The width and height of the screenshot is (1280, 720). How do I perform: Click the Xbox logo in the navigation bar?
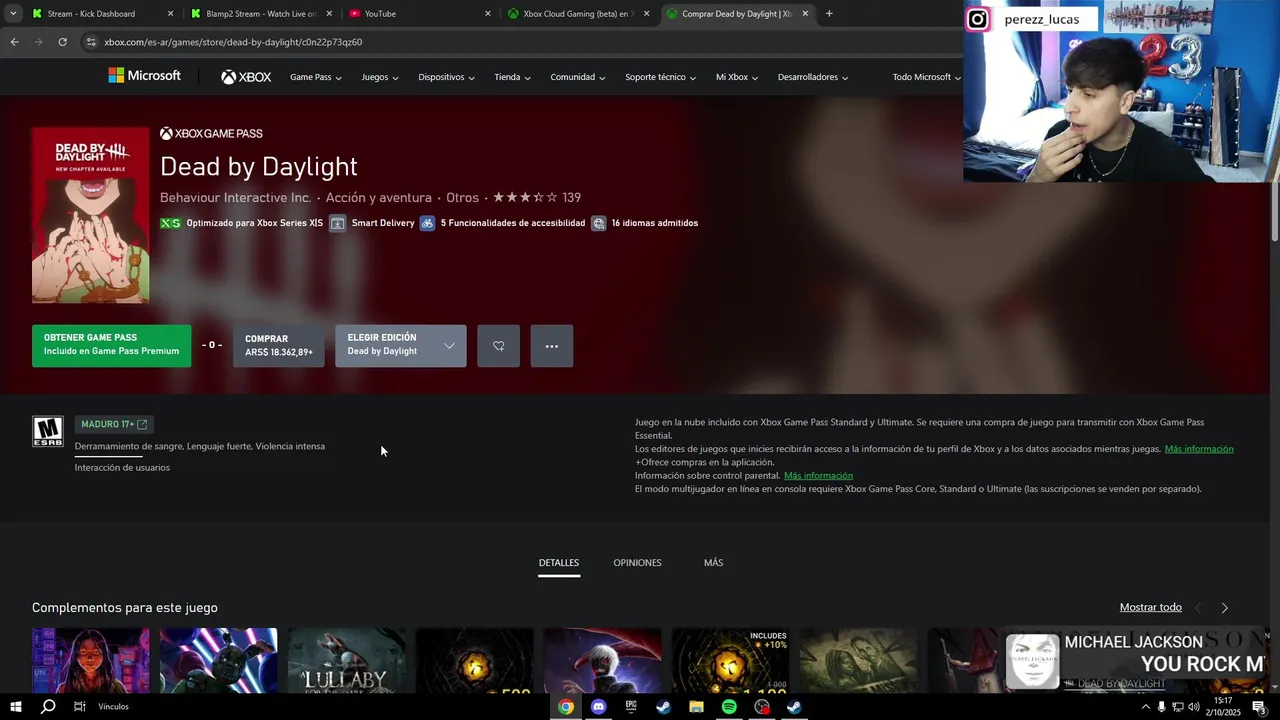pos(246,77)
